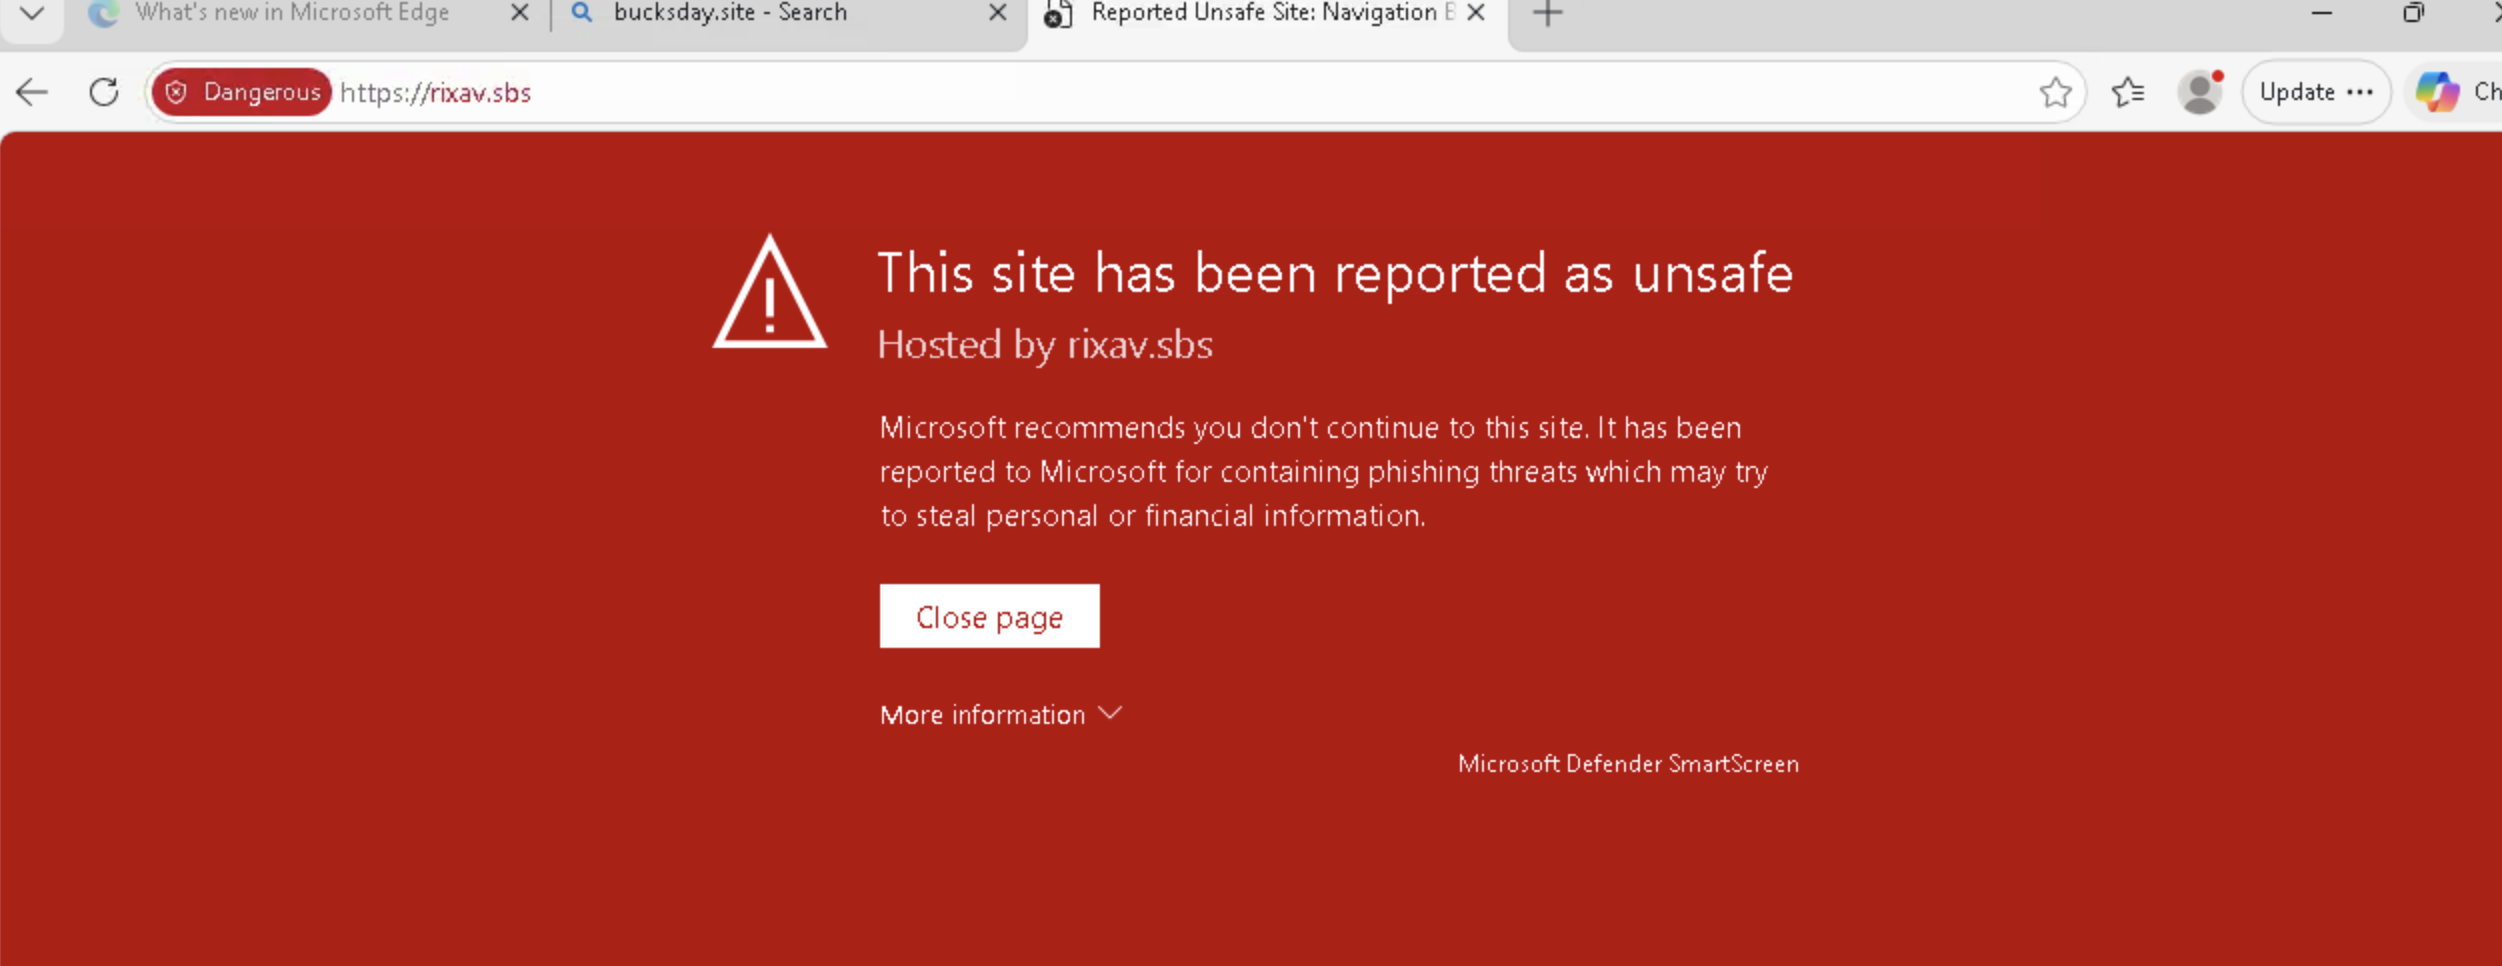The height and width of the screenshot is (966, 2502).
Task: Minimize the Edge browser window
Action: [x=2321, y=14]
